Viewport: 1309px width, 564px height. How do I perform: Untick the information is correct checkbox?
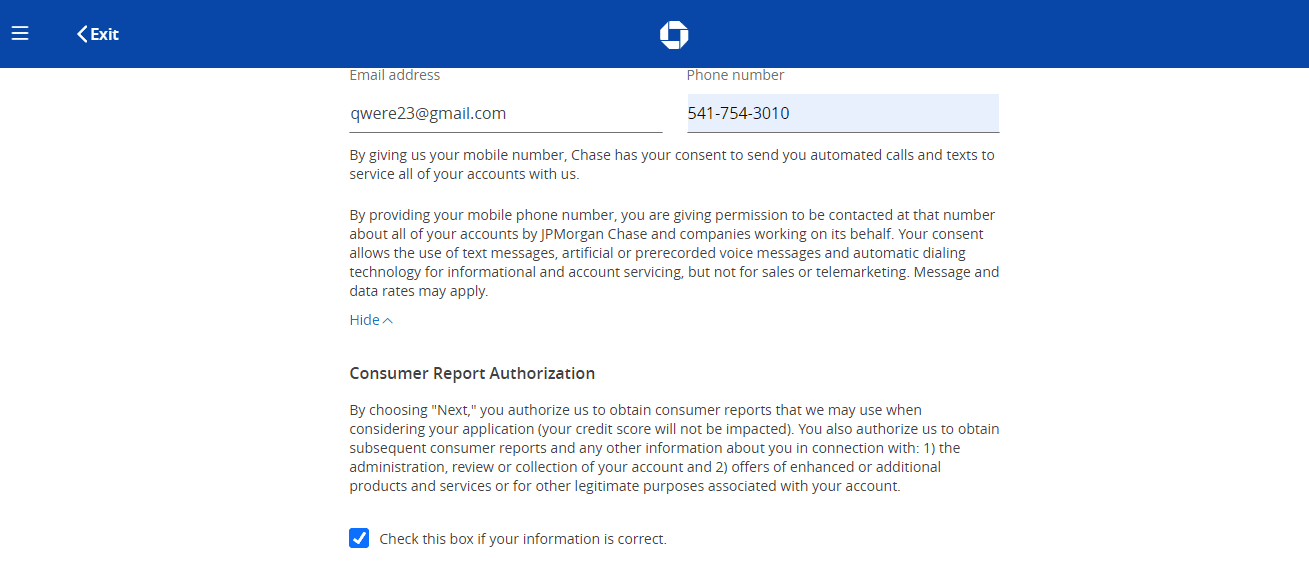click(x=359, y=538)
